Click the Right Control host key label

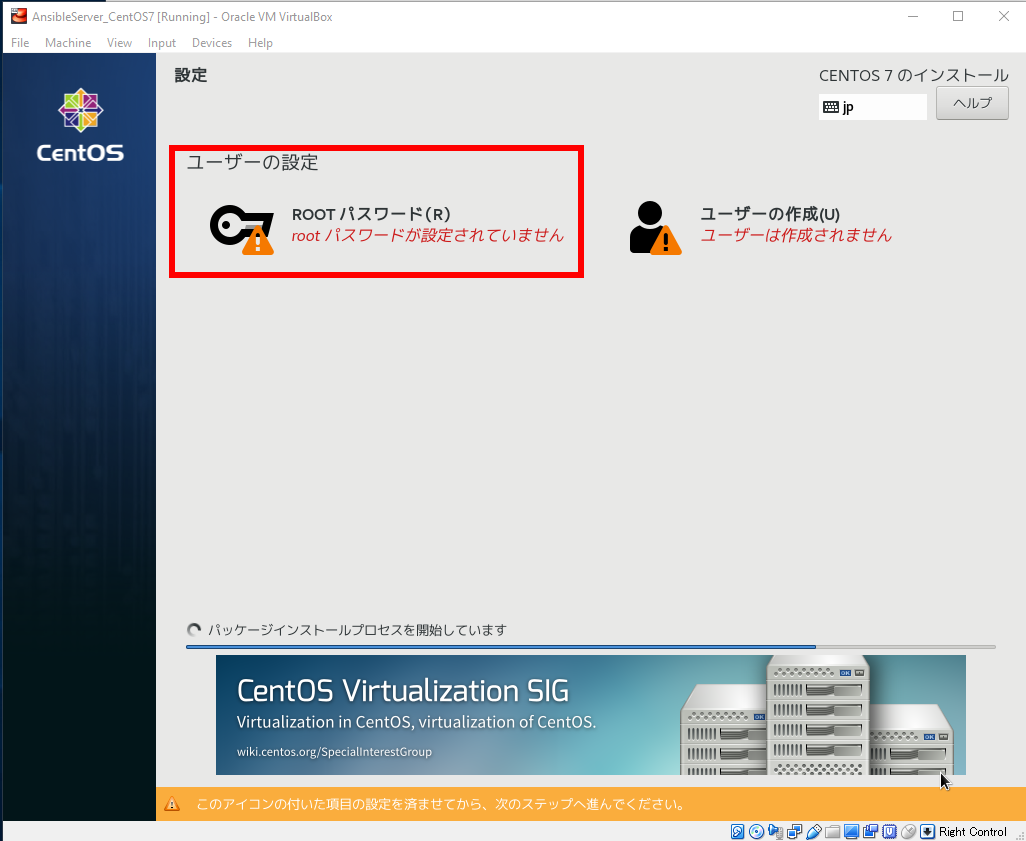[972, 831]
